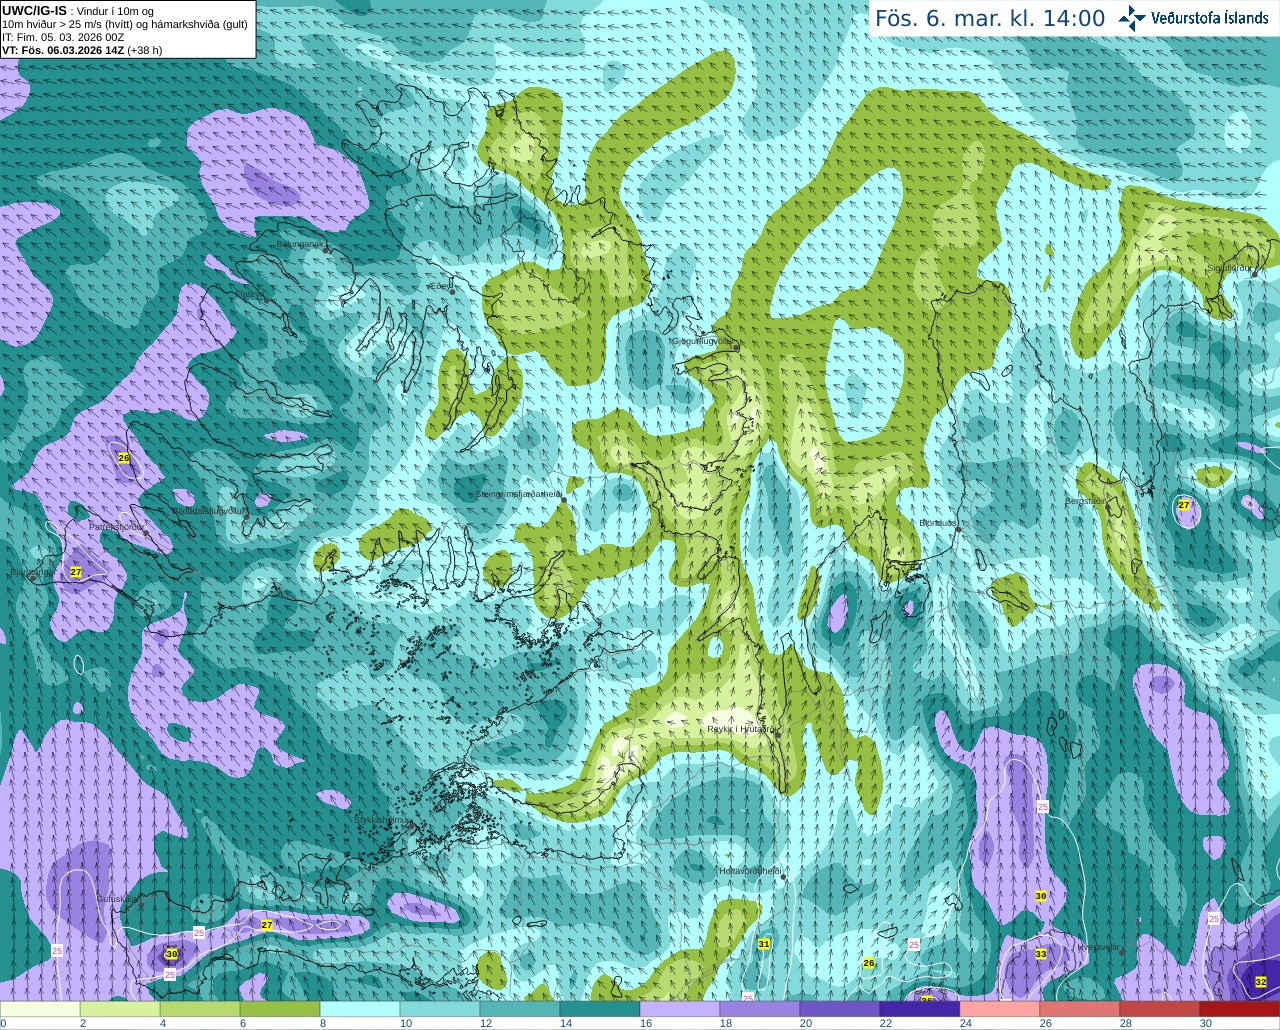The width and height of the screenshot is (1280, 1030).
Task: Click the yellow gust marker 32
Action: [1261, 982]
